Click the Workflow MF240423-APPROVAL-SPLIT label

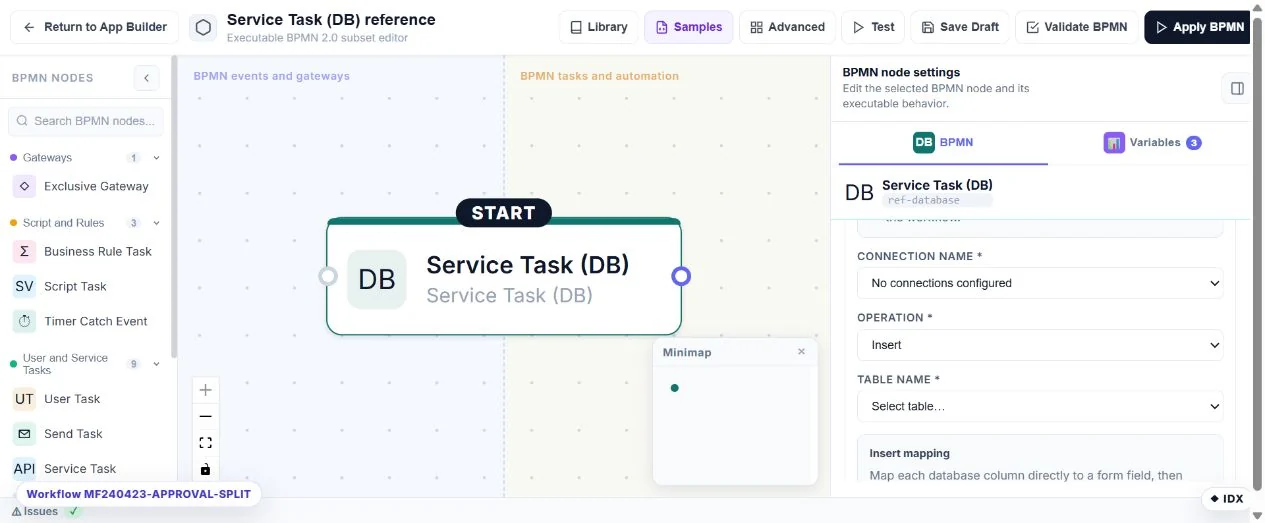(x=139, y=494)
